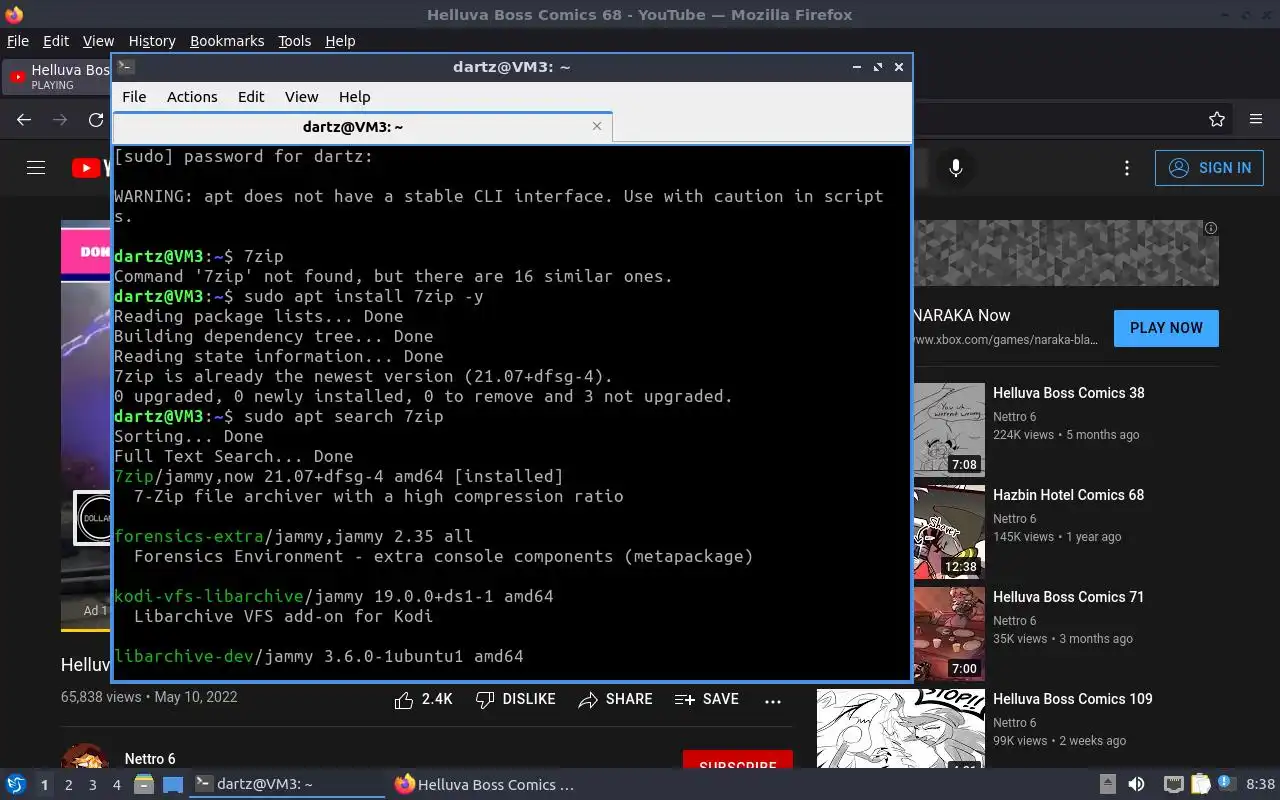The image size is (1280, 800).
Task: Bookmark this page with star icon
Action: pos(1217,119)
